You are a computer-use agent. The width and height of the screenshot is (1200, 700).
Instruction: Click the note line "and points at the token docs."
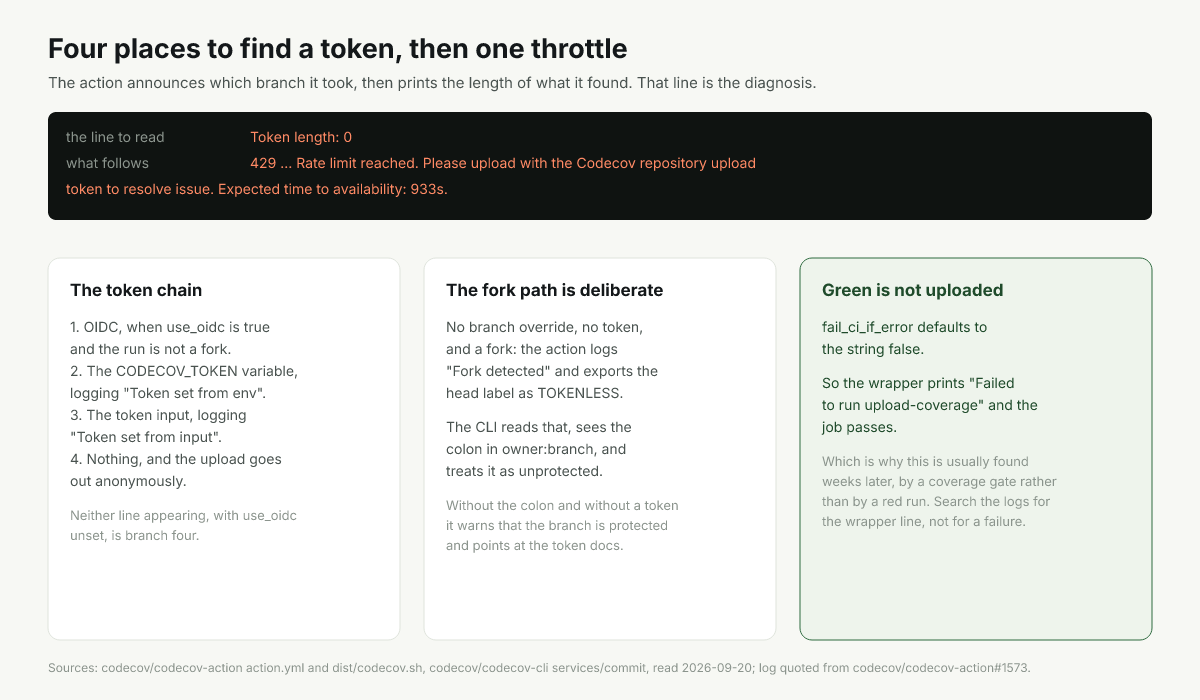pyautogui.click(x=536, y=546)
